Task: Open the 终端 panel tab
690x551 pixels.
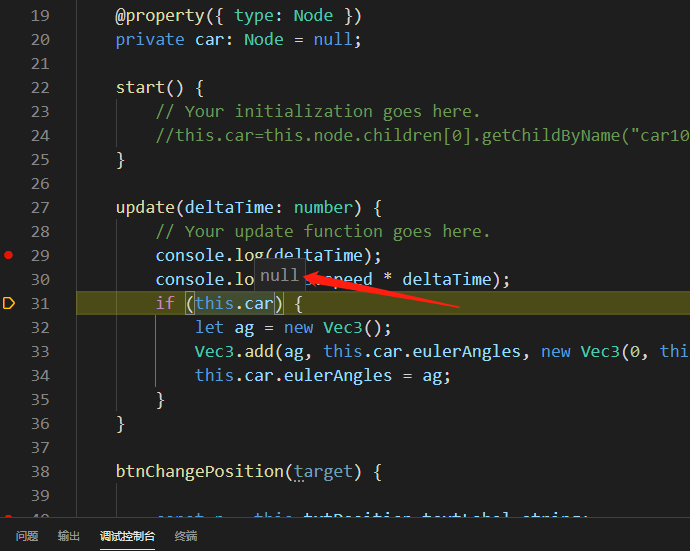Action: click(x=186, y=536)
